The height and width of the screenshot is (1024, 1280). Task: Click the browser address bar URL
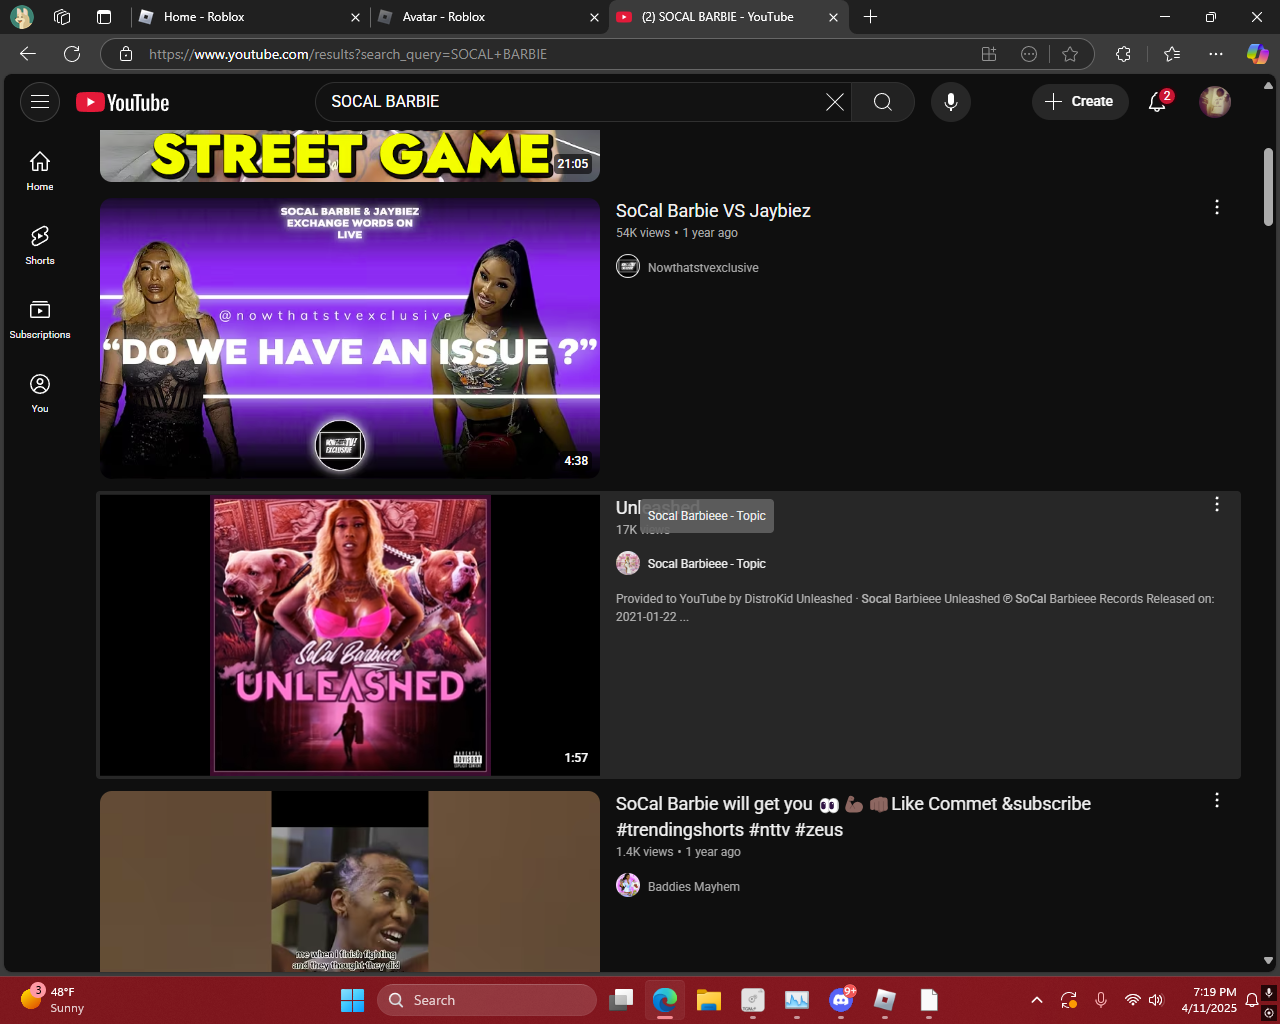[348, 54]
